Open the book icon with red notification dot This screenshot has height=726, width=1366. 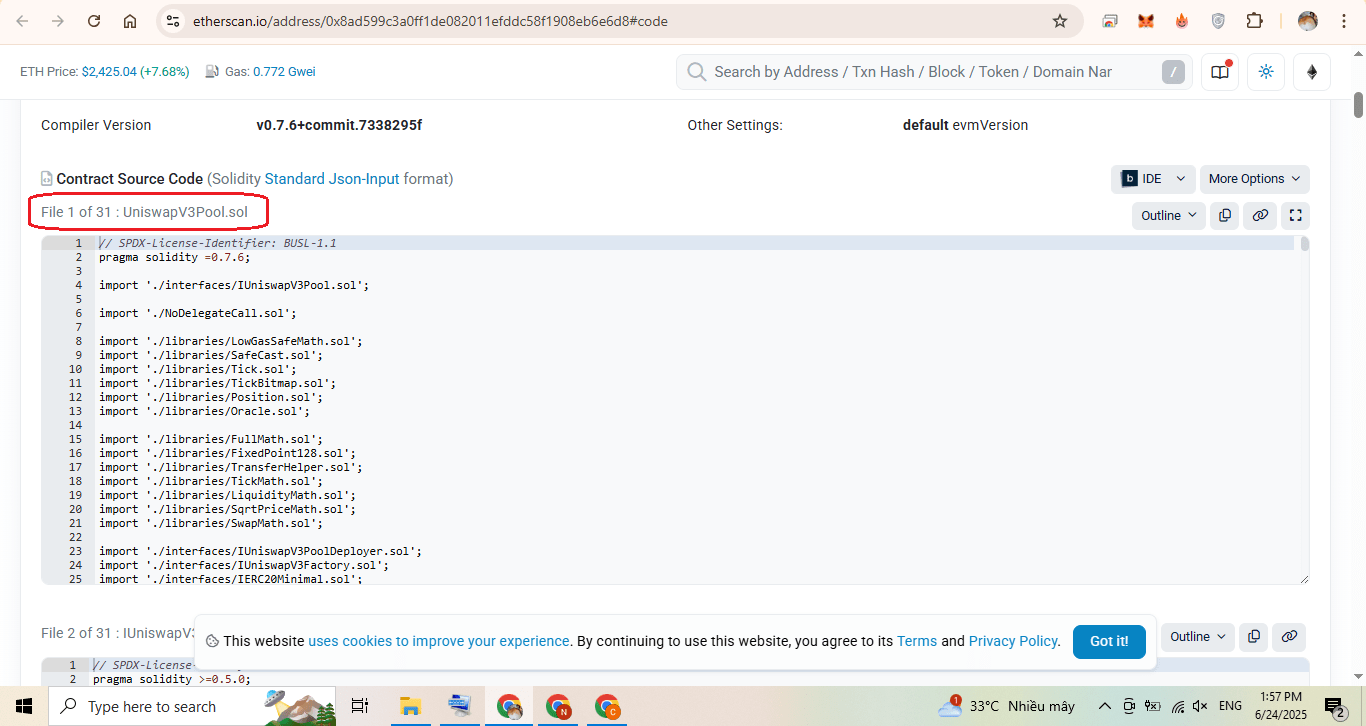[1220, 72]
